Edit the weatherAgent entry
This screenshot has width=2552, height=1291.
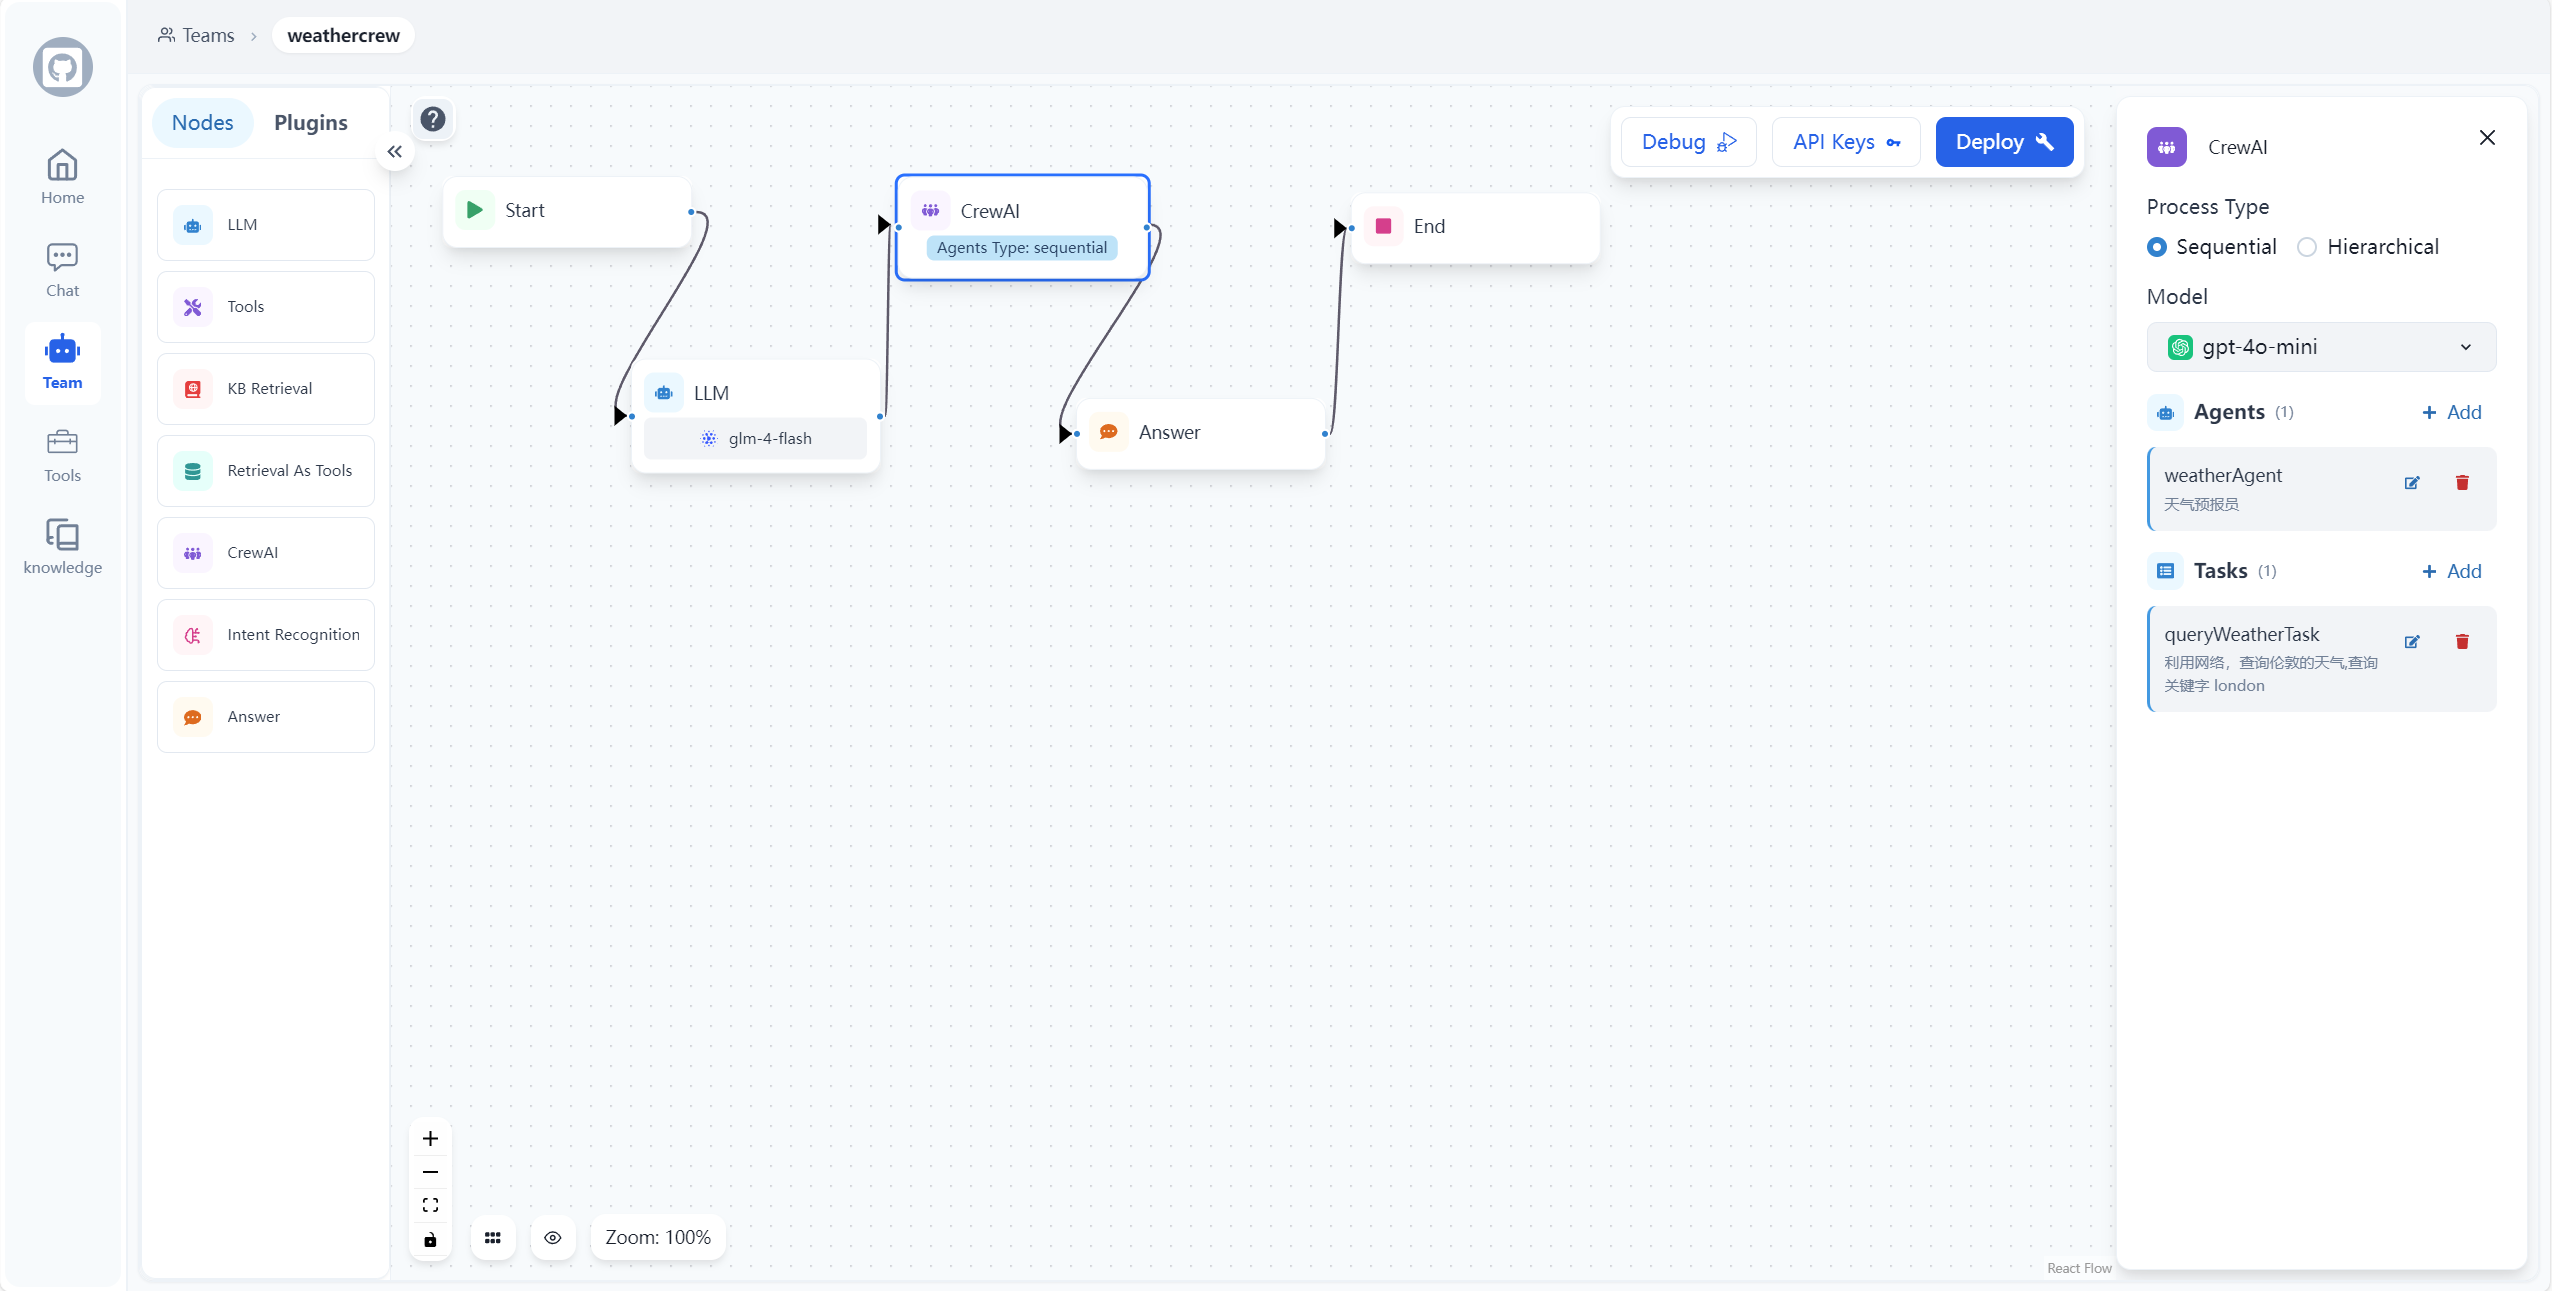click(x=2411, y=483)
